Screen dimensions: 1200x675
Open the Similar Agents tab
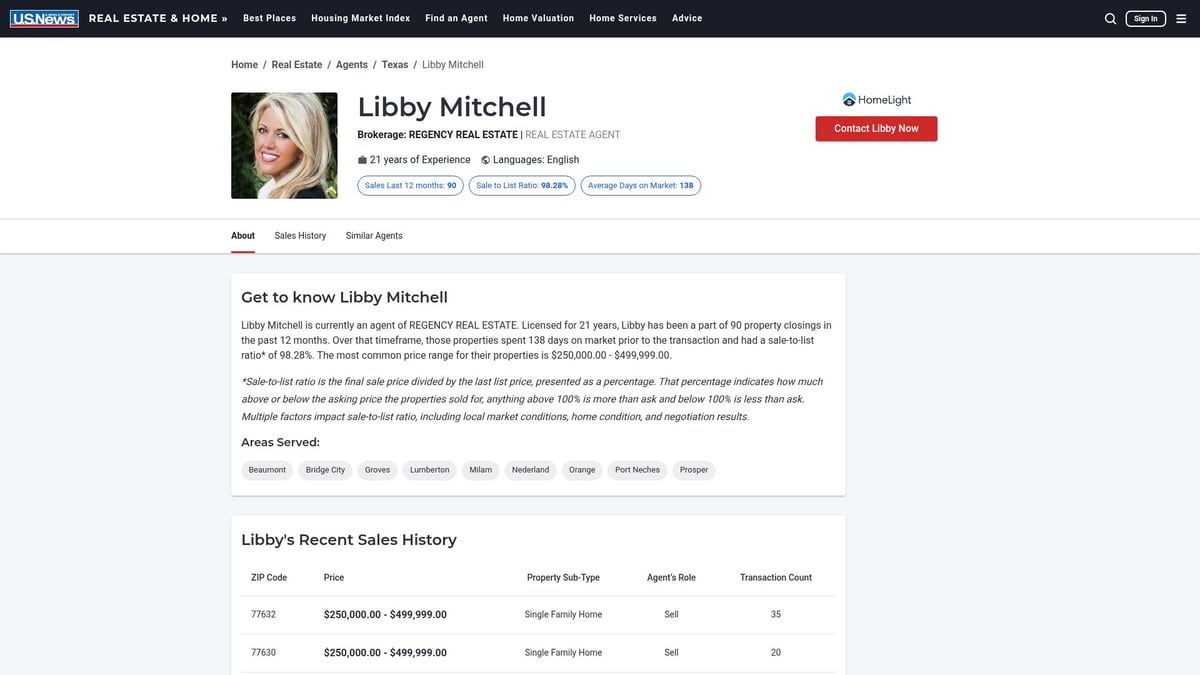[374, 235]
